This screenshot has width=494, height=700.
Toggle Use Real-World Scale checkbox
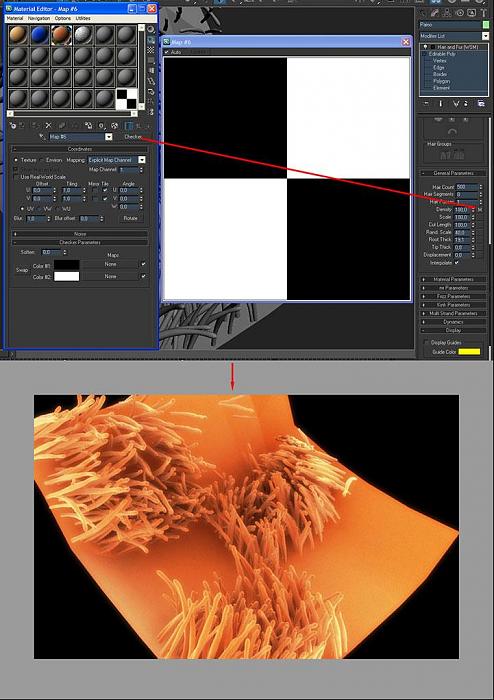pos(16,177)
